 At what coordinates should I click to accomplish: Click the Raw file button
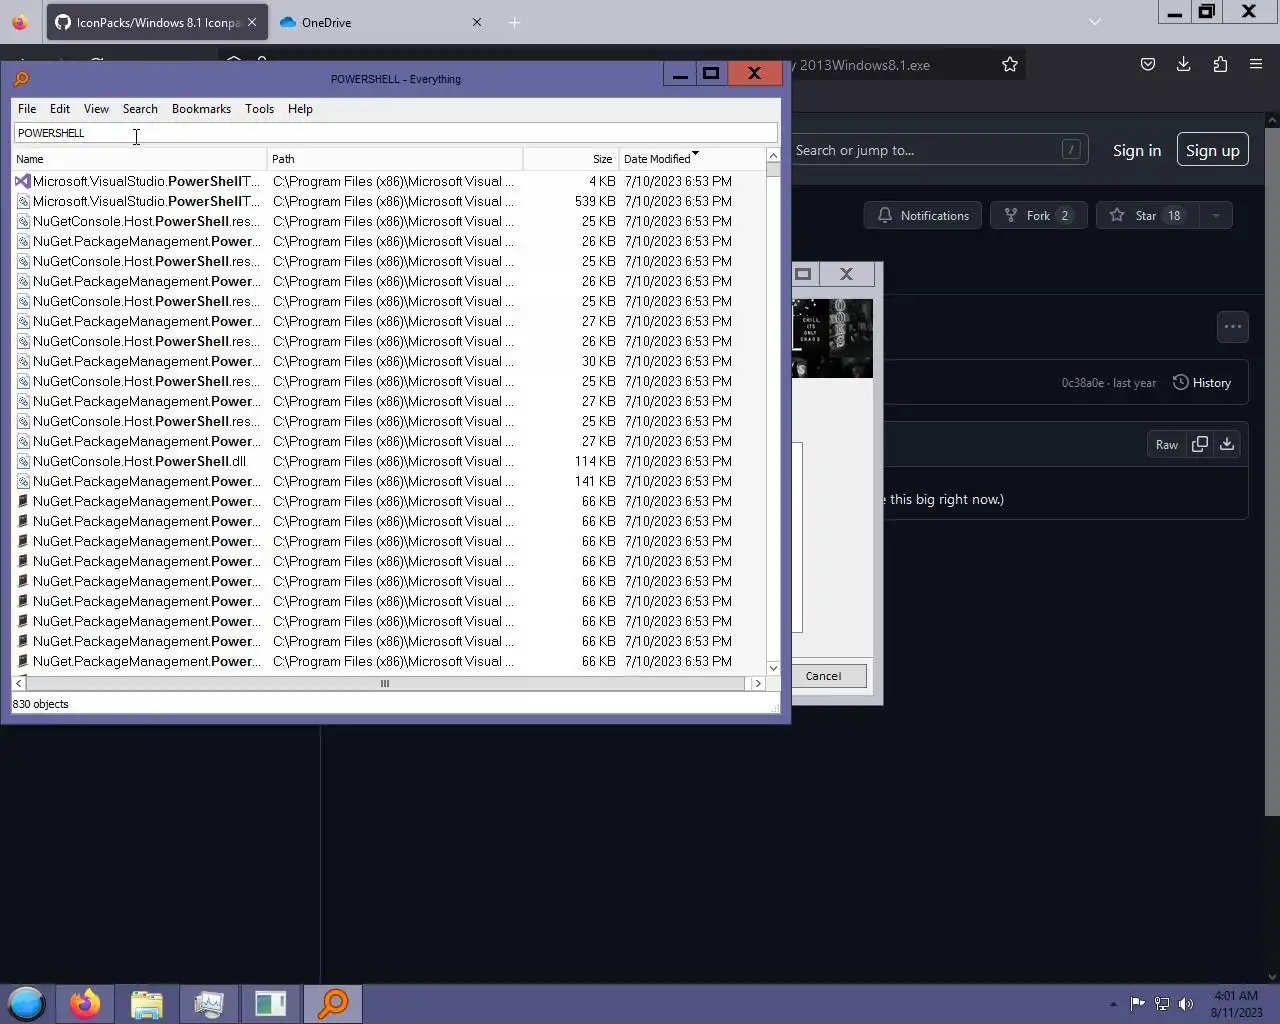coord(1167,445)
